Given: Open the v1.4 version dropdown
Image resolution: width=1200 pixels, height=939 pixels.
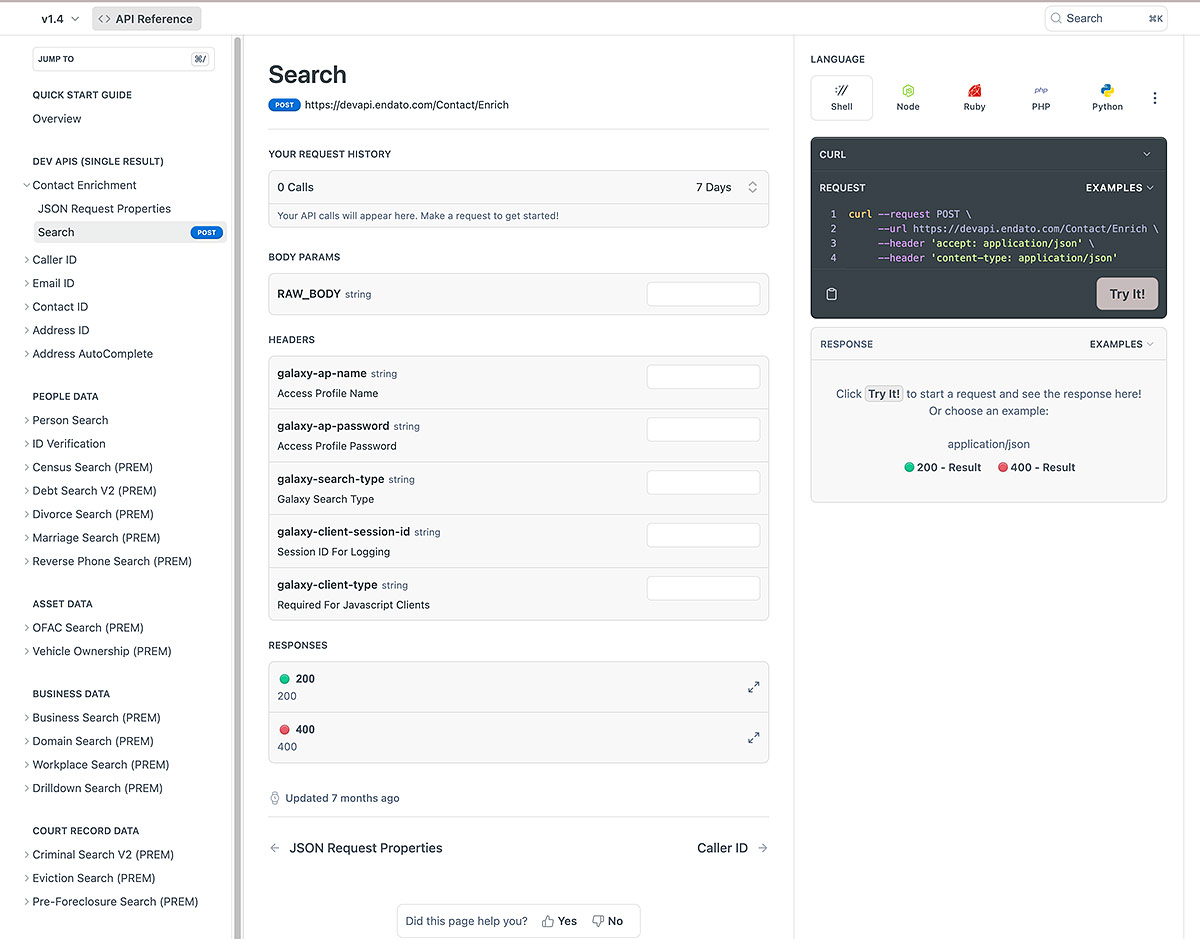Looking at the screenshot, I should (x=60, y=18).
